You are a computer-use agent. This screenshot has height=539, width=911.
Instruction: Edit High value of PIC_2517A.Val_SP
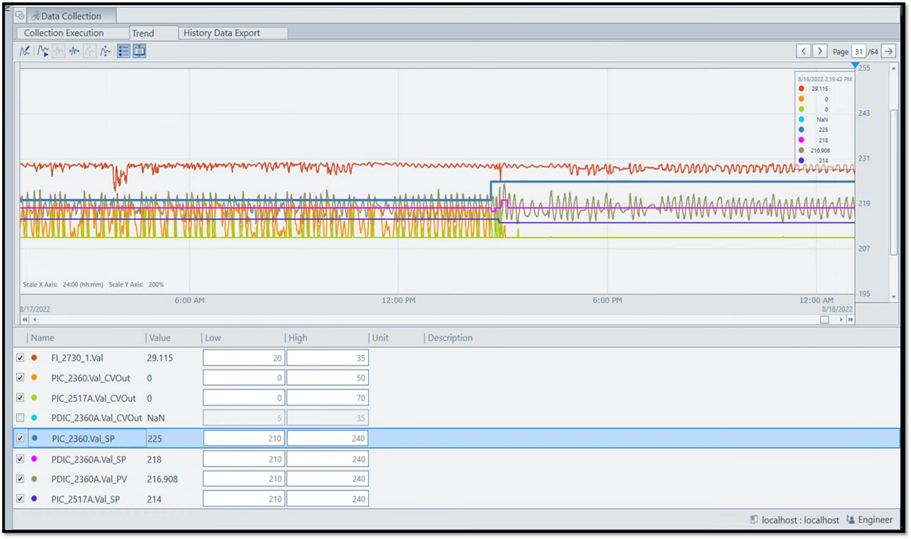[328, 498]
